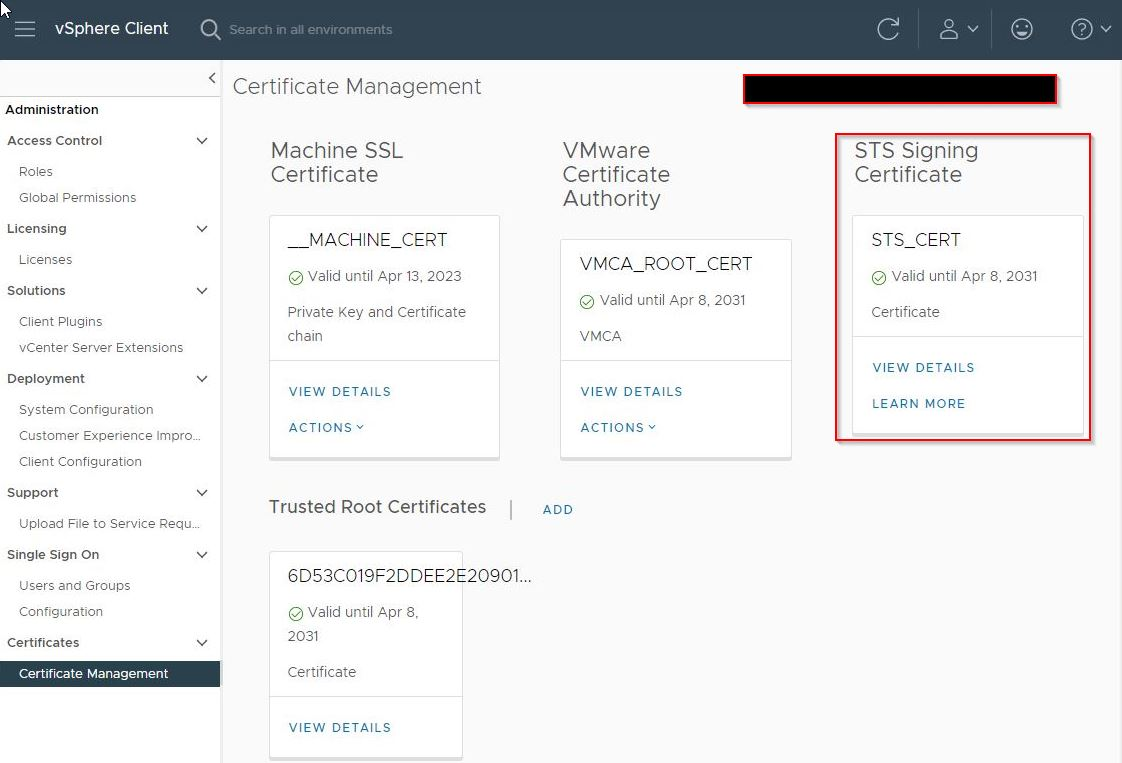Click LEARN MORE on STS Signing Certificate
This screenshot has width=1122, height=763.
[918, 404]
